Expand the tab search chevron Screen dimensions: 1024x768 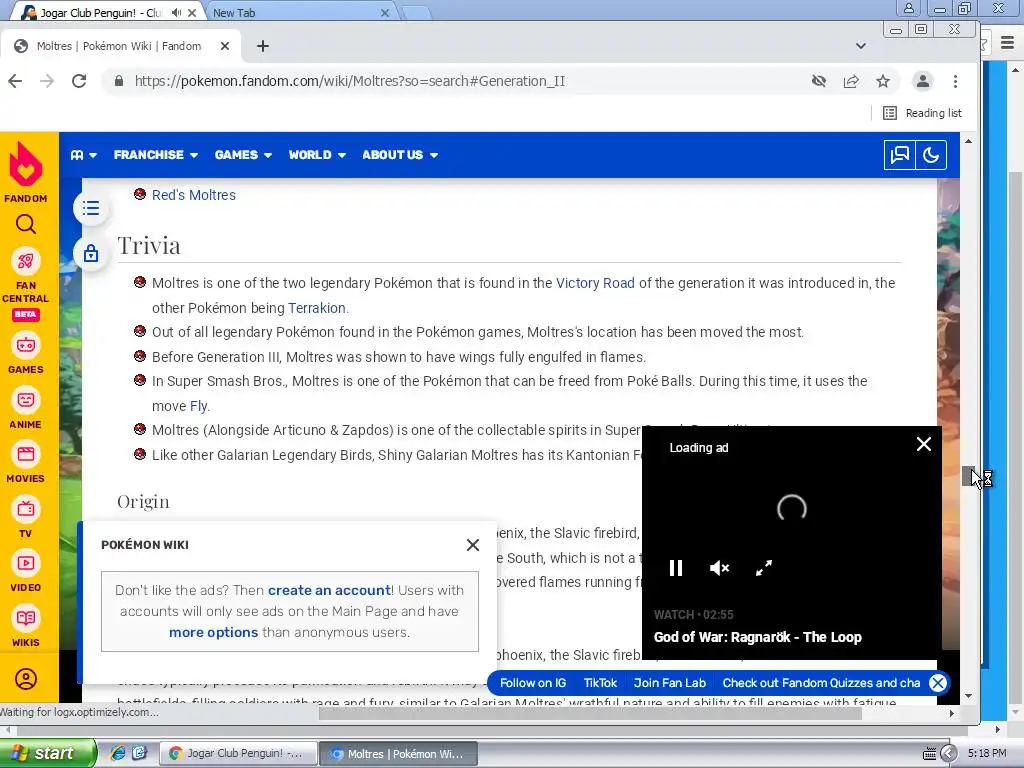point(861,46)
